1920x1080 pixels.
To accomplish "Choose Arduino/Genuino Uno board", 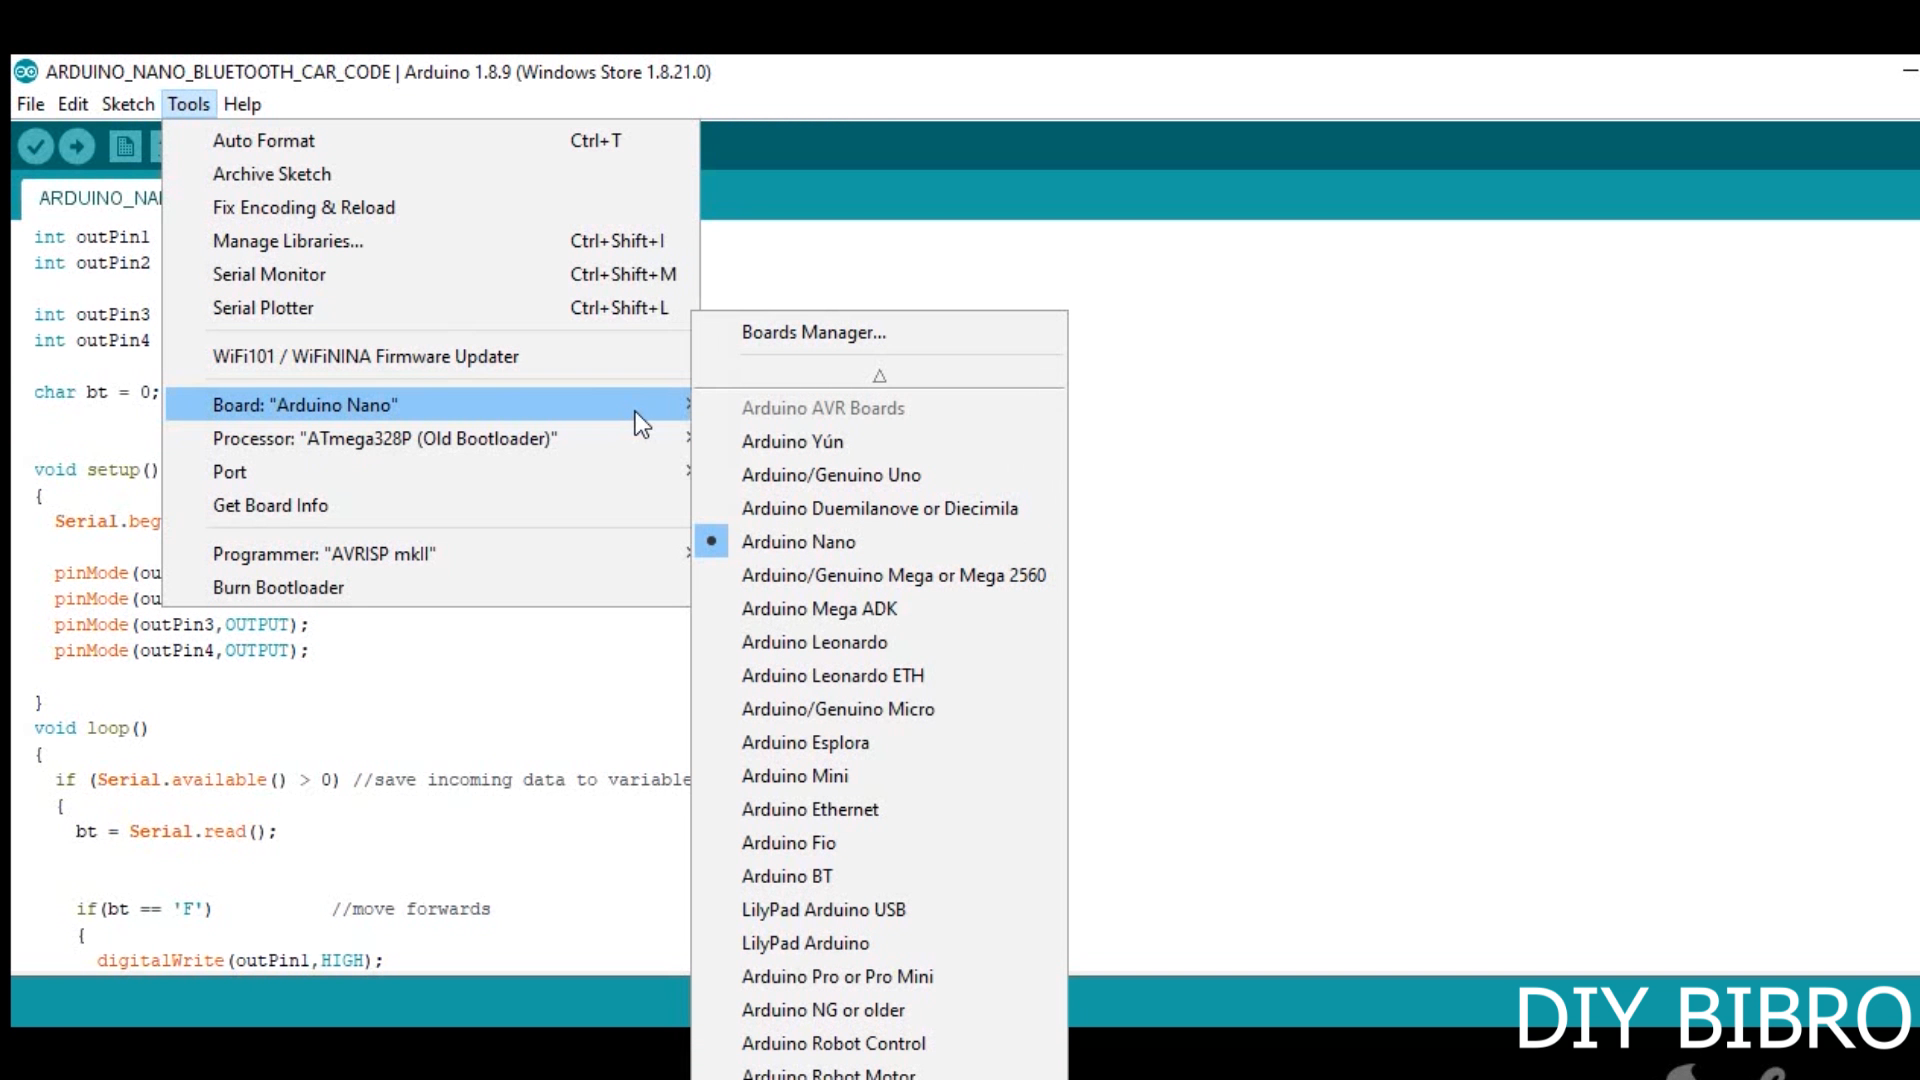I will click(830, 475).
